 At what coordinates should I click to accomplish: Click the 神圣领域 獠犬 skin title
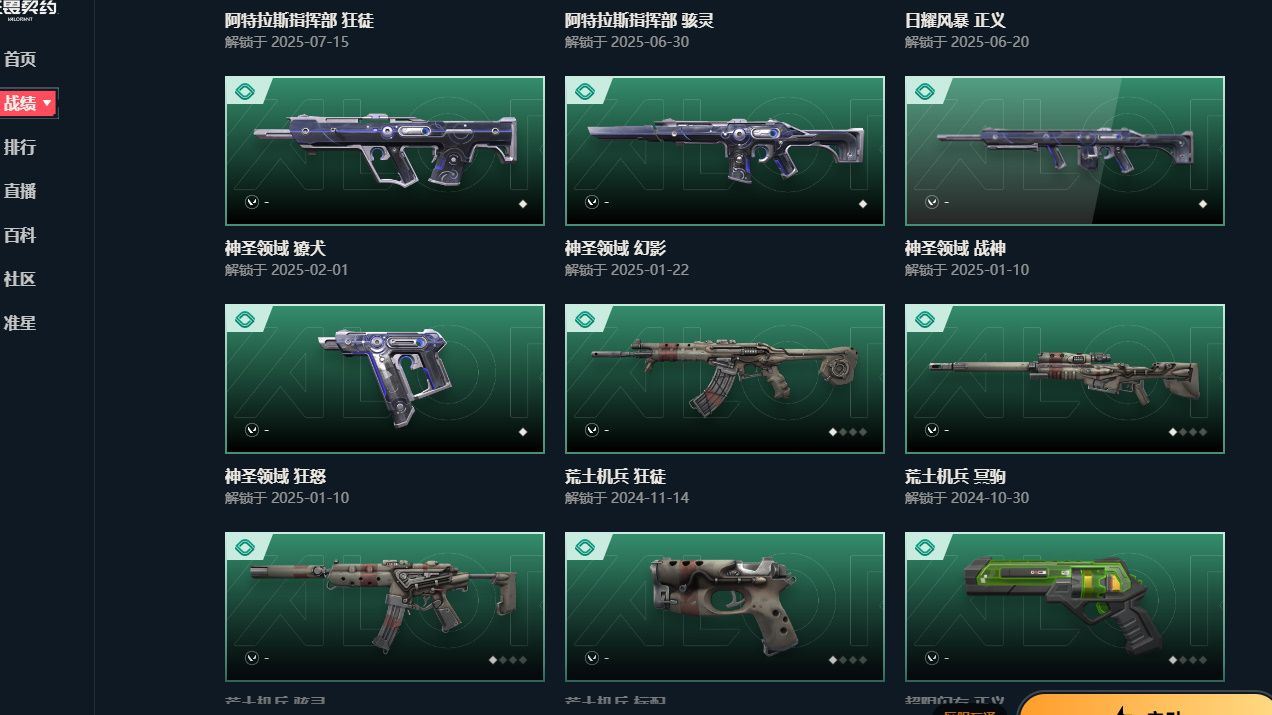pos(275,248)
